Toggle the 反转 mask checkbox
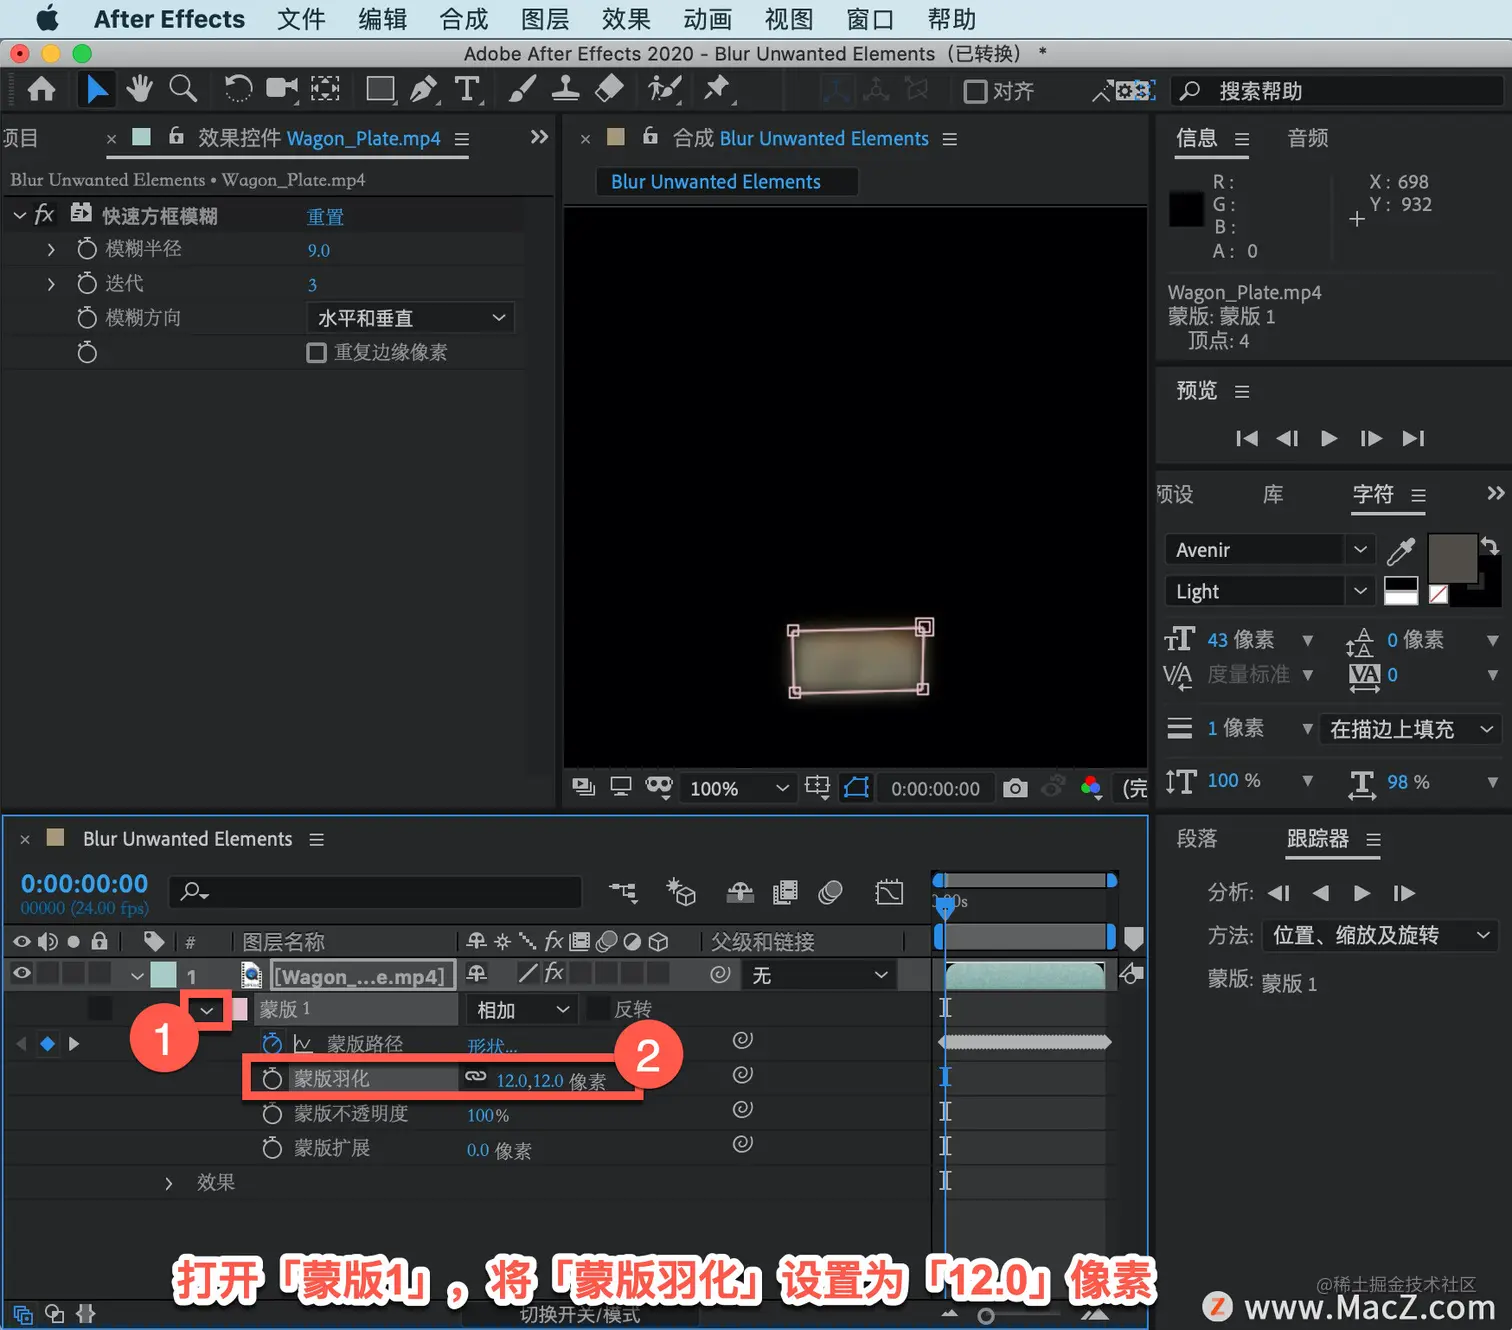This screenshot has height=1330, width=1512. coord(598,1009)
